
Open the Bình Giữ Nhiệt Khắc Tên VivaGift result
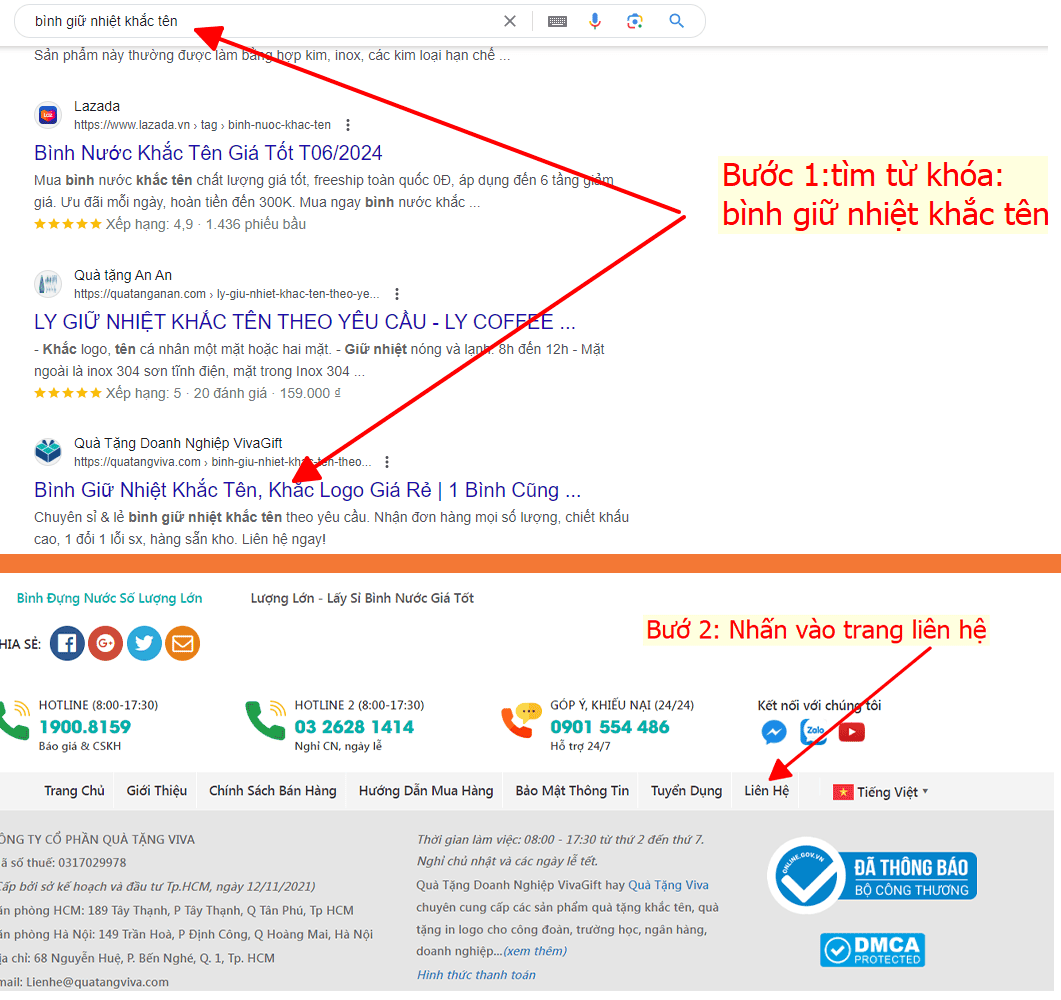click(307, 491)
